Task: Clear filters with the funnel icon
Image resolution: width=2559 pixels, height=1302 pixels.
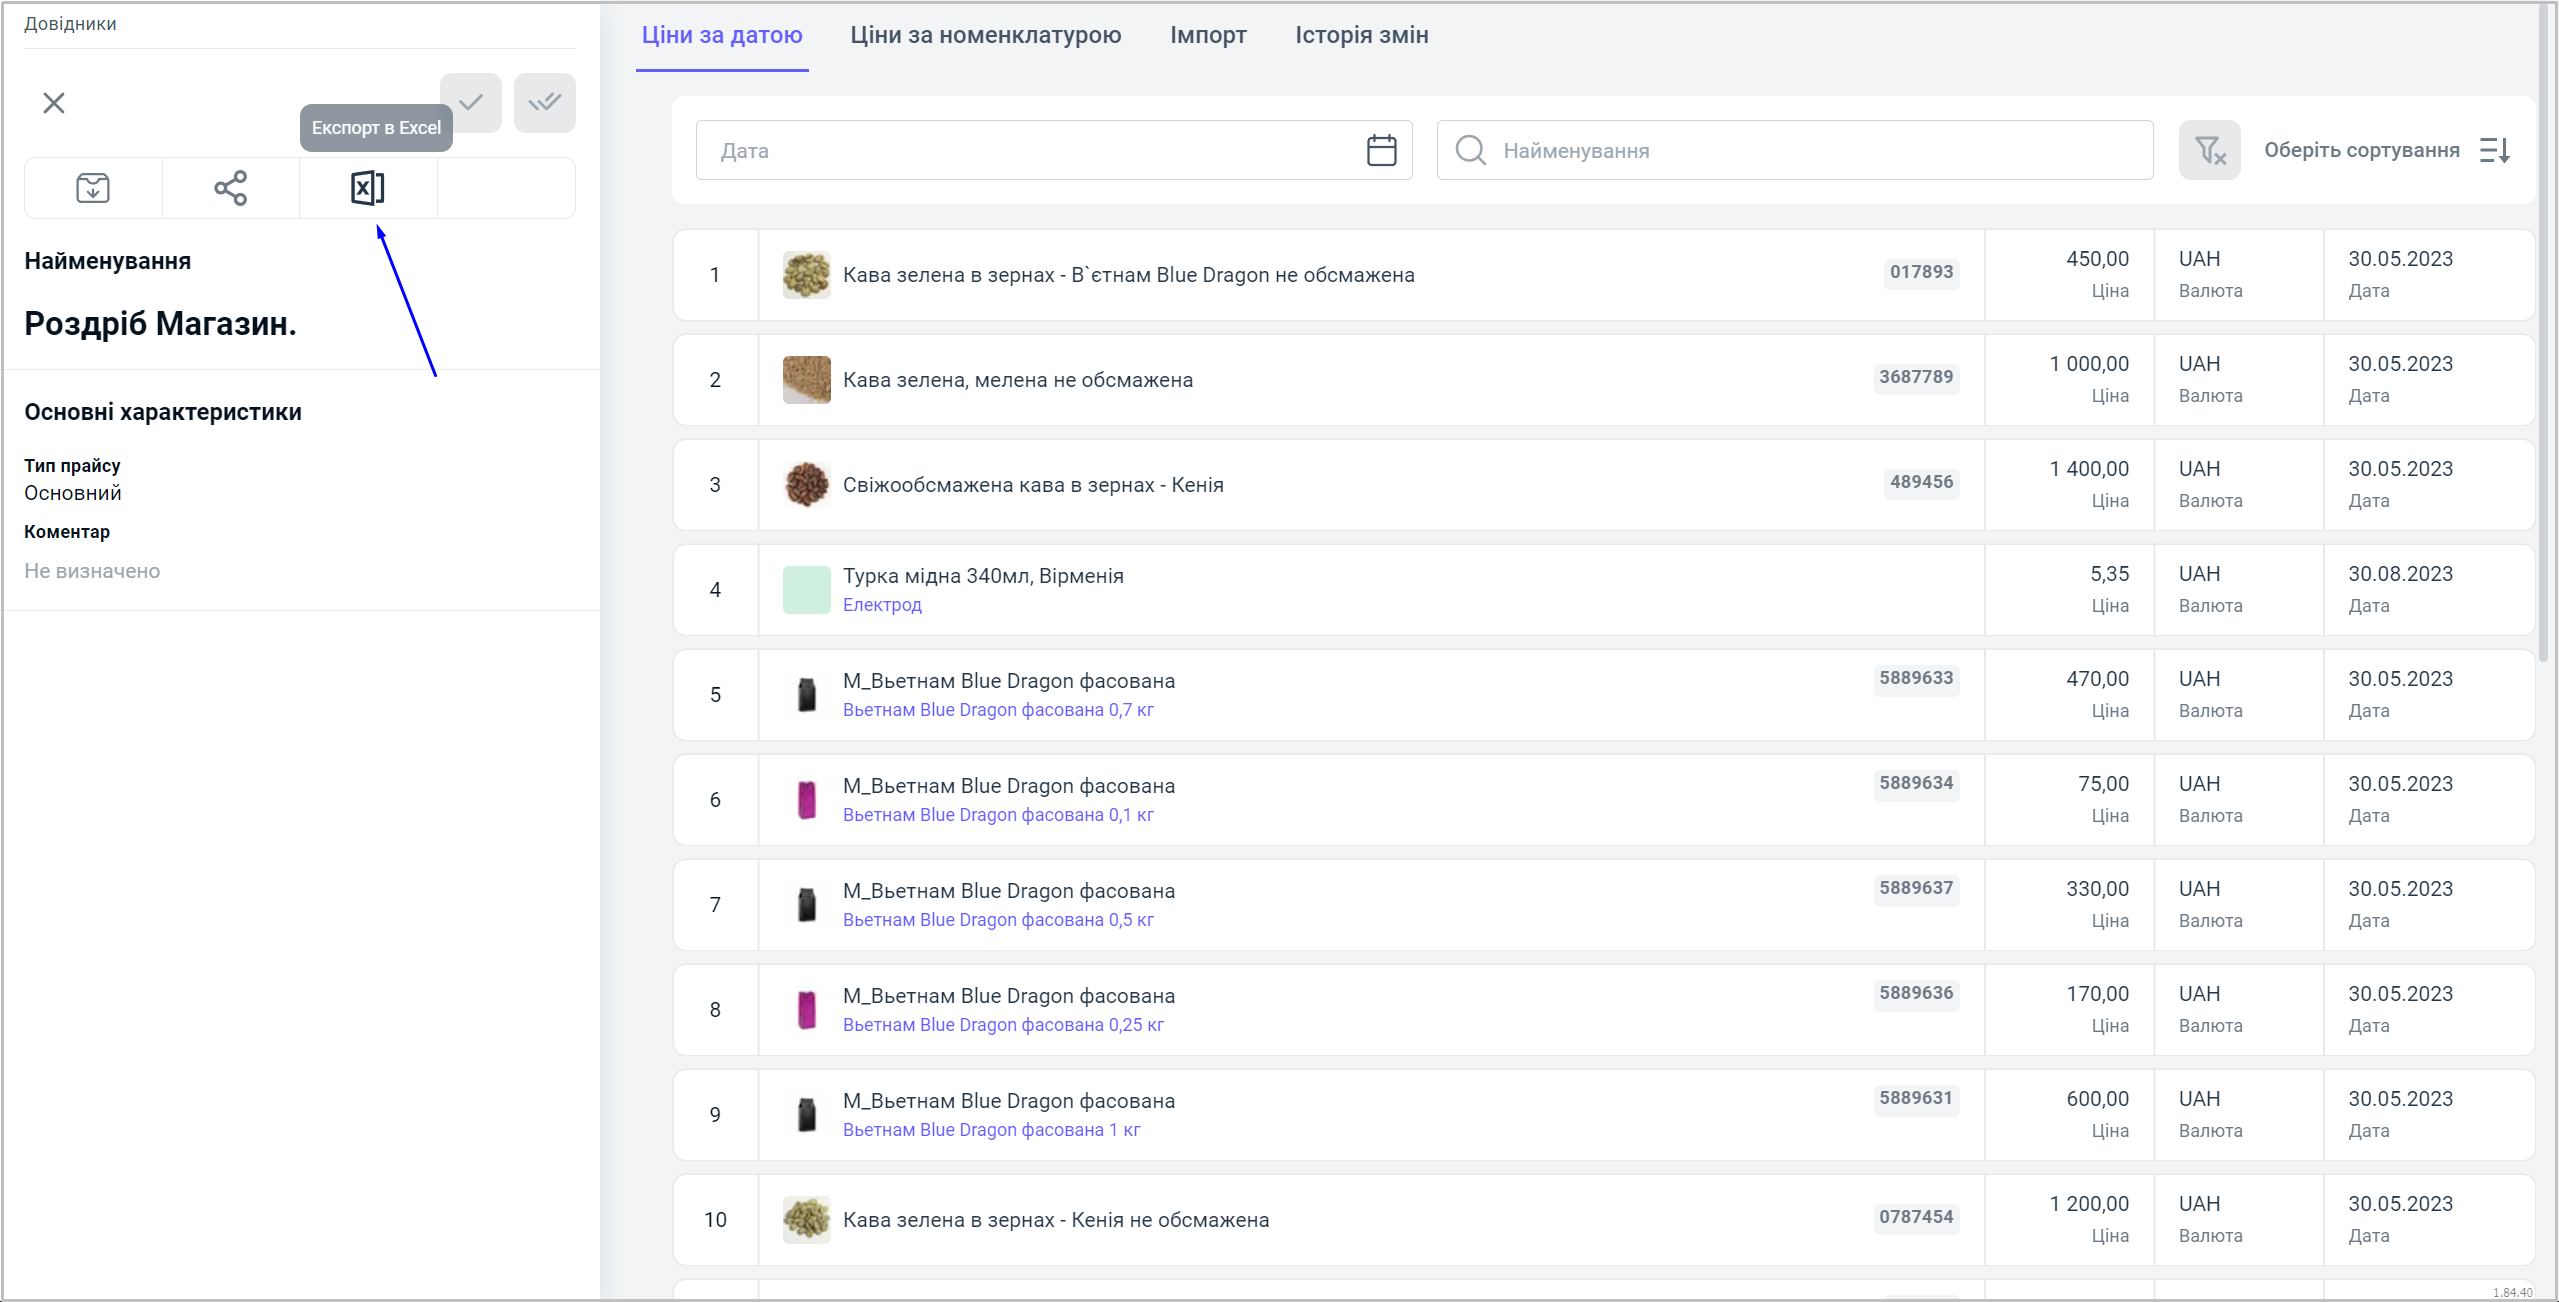Action: point(2209,150)
